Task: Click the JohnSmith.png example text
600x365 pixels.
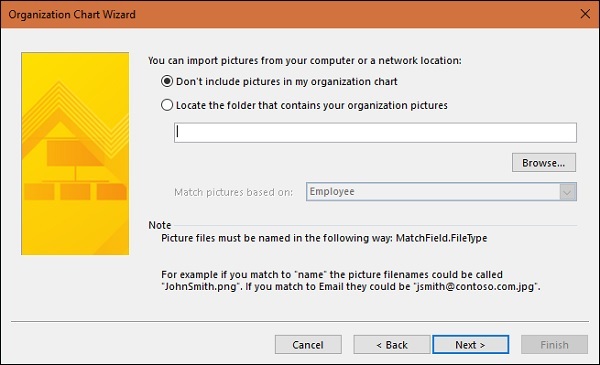Action: click(x=201, y=287)
